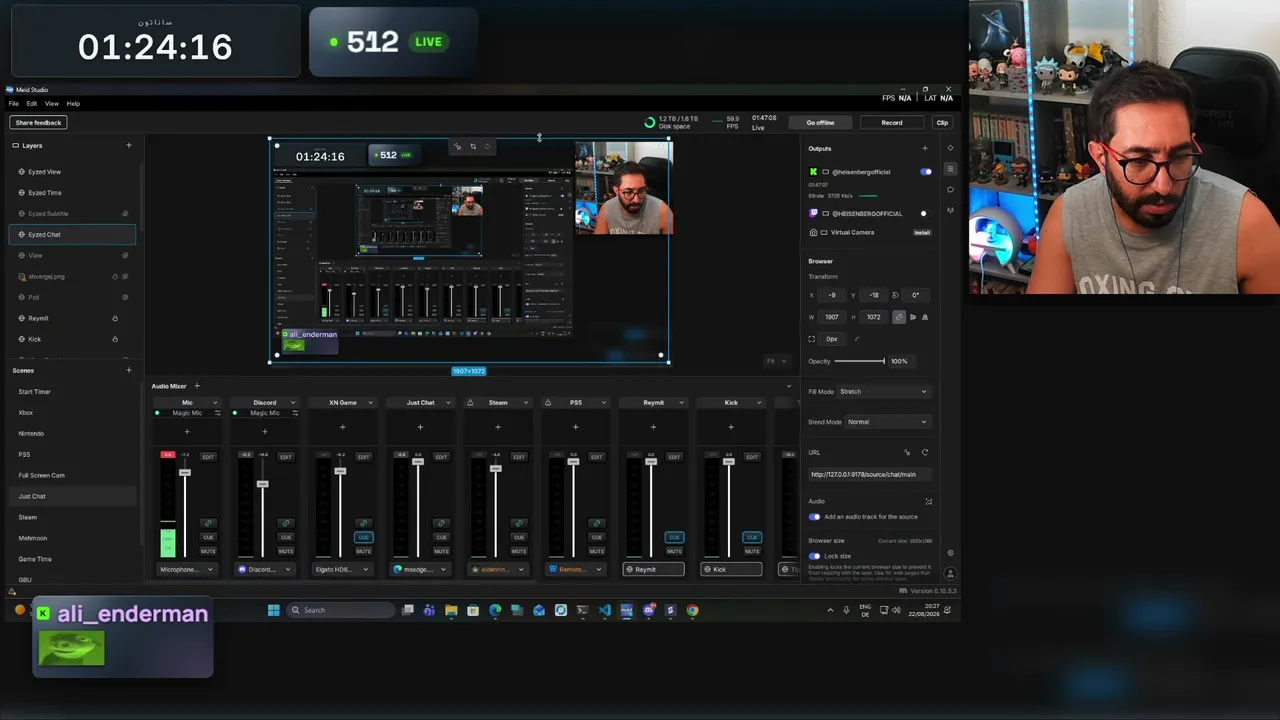1280x720 pixels.
Task: Toggle link icon on the Mic channel
Action: click(x=208, y=523)
